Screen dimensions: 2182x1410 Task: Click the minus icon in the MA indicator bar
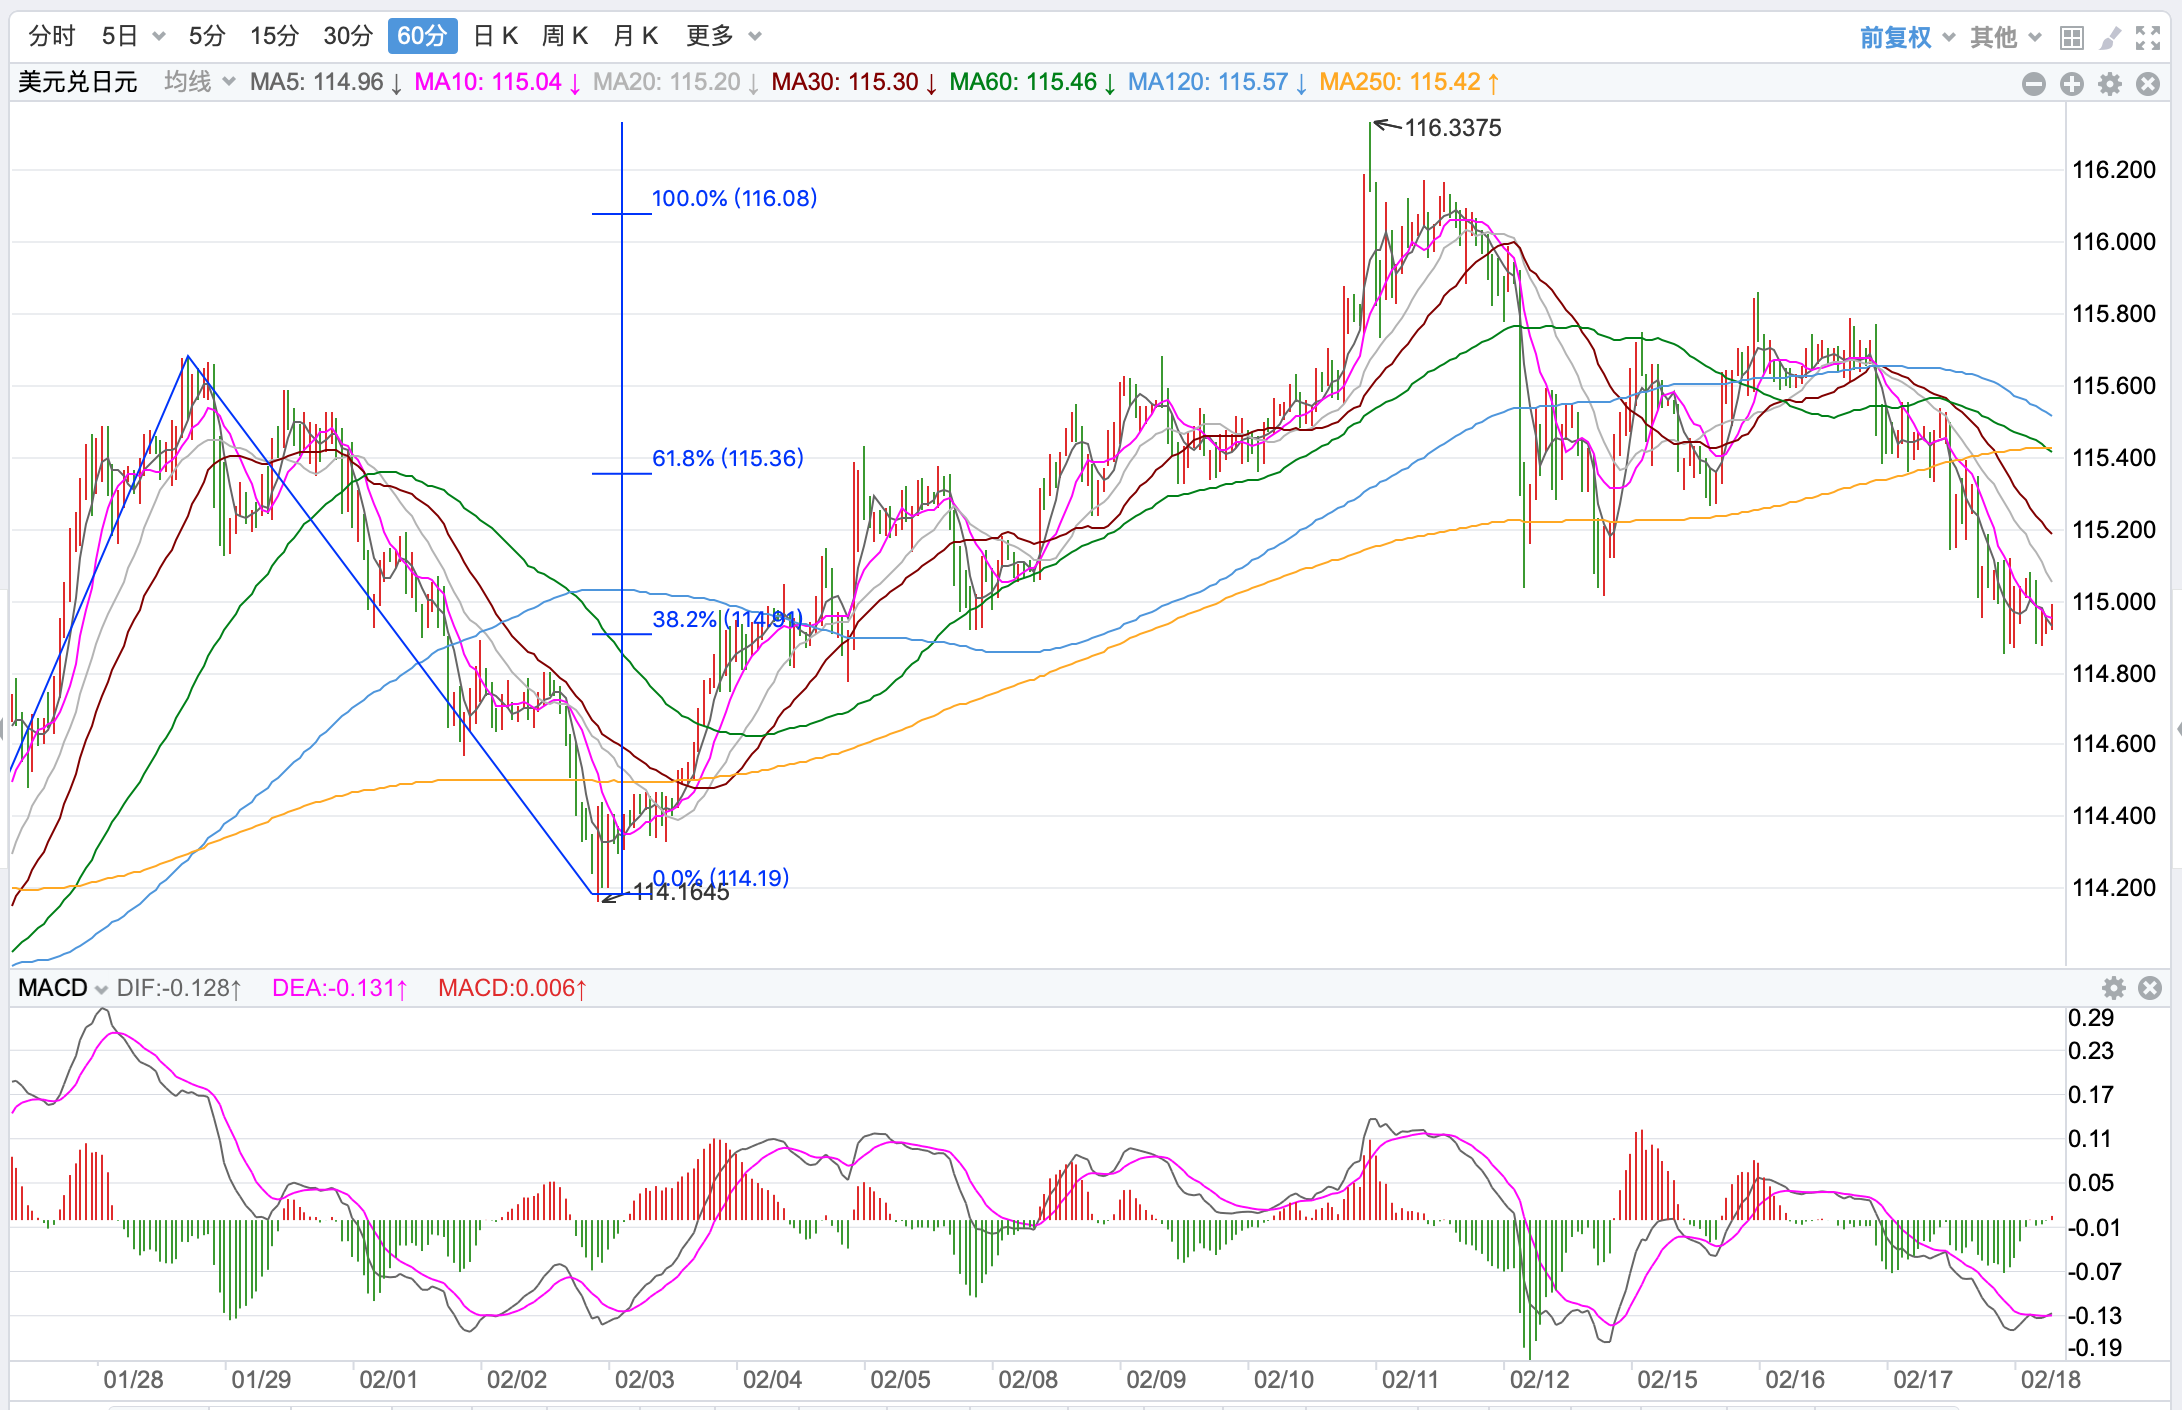pyautogui.click(x=2033, y=84)
